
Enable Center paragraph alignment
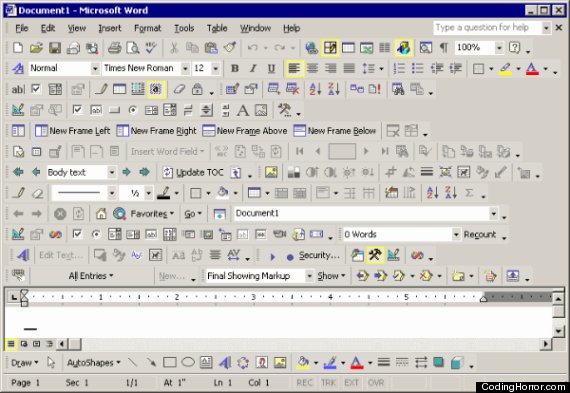pos(312,68)
